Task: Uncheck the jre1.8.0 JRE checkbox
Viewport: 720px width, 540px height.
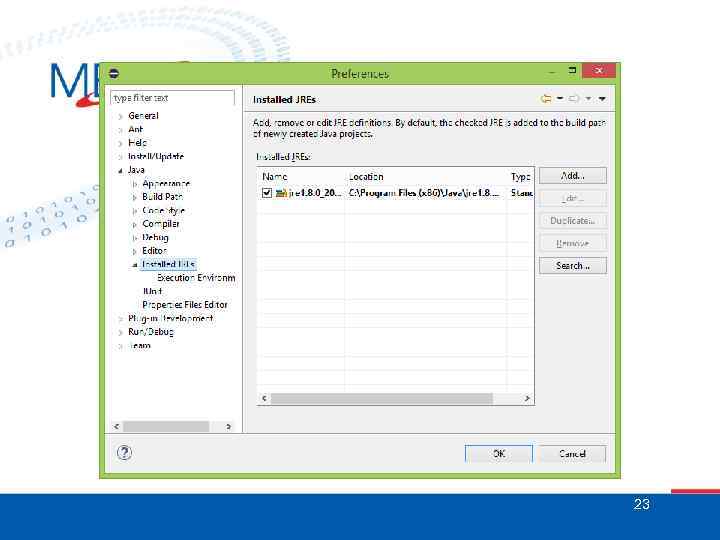Action: (x=267, y=193)
